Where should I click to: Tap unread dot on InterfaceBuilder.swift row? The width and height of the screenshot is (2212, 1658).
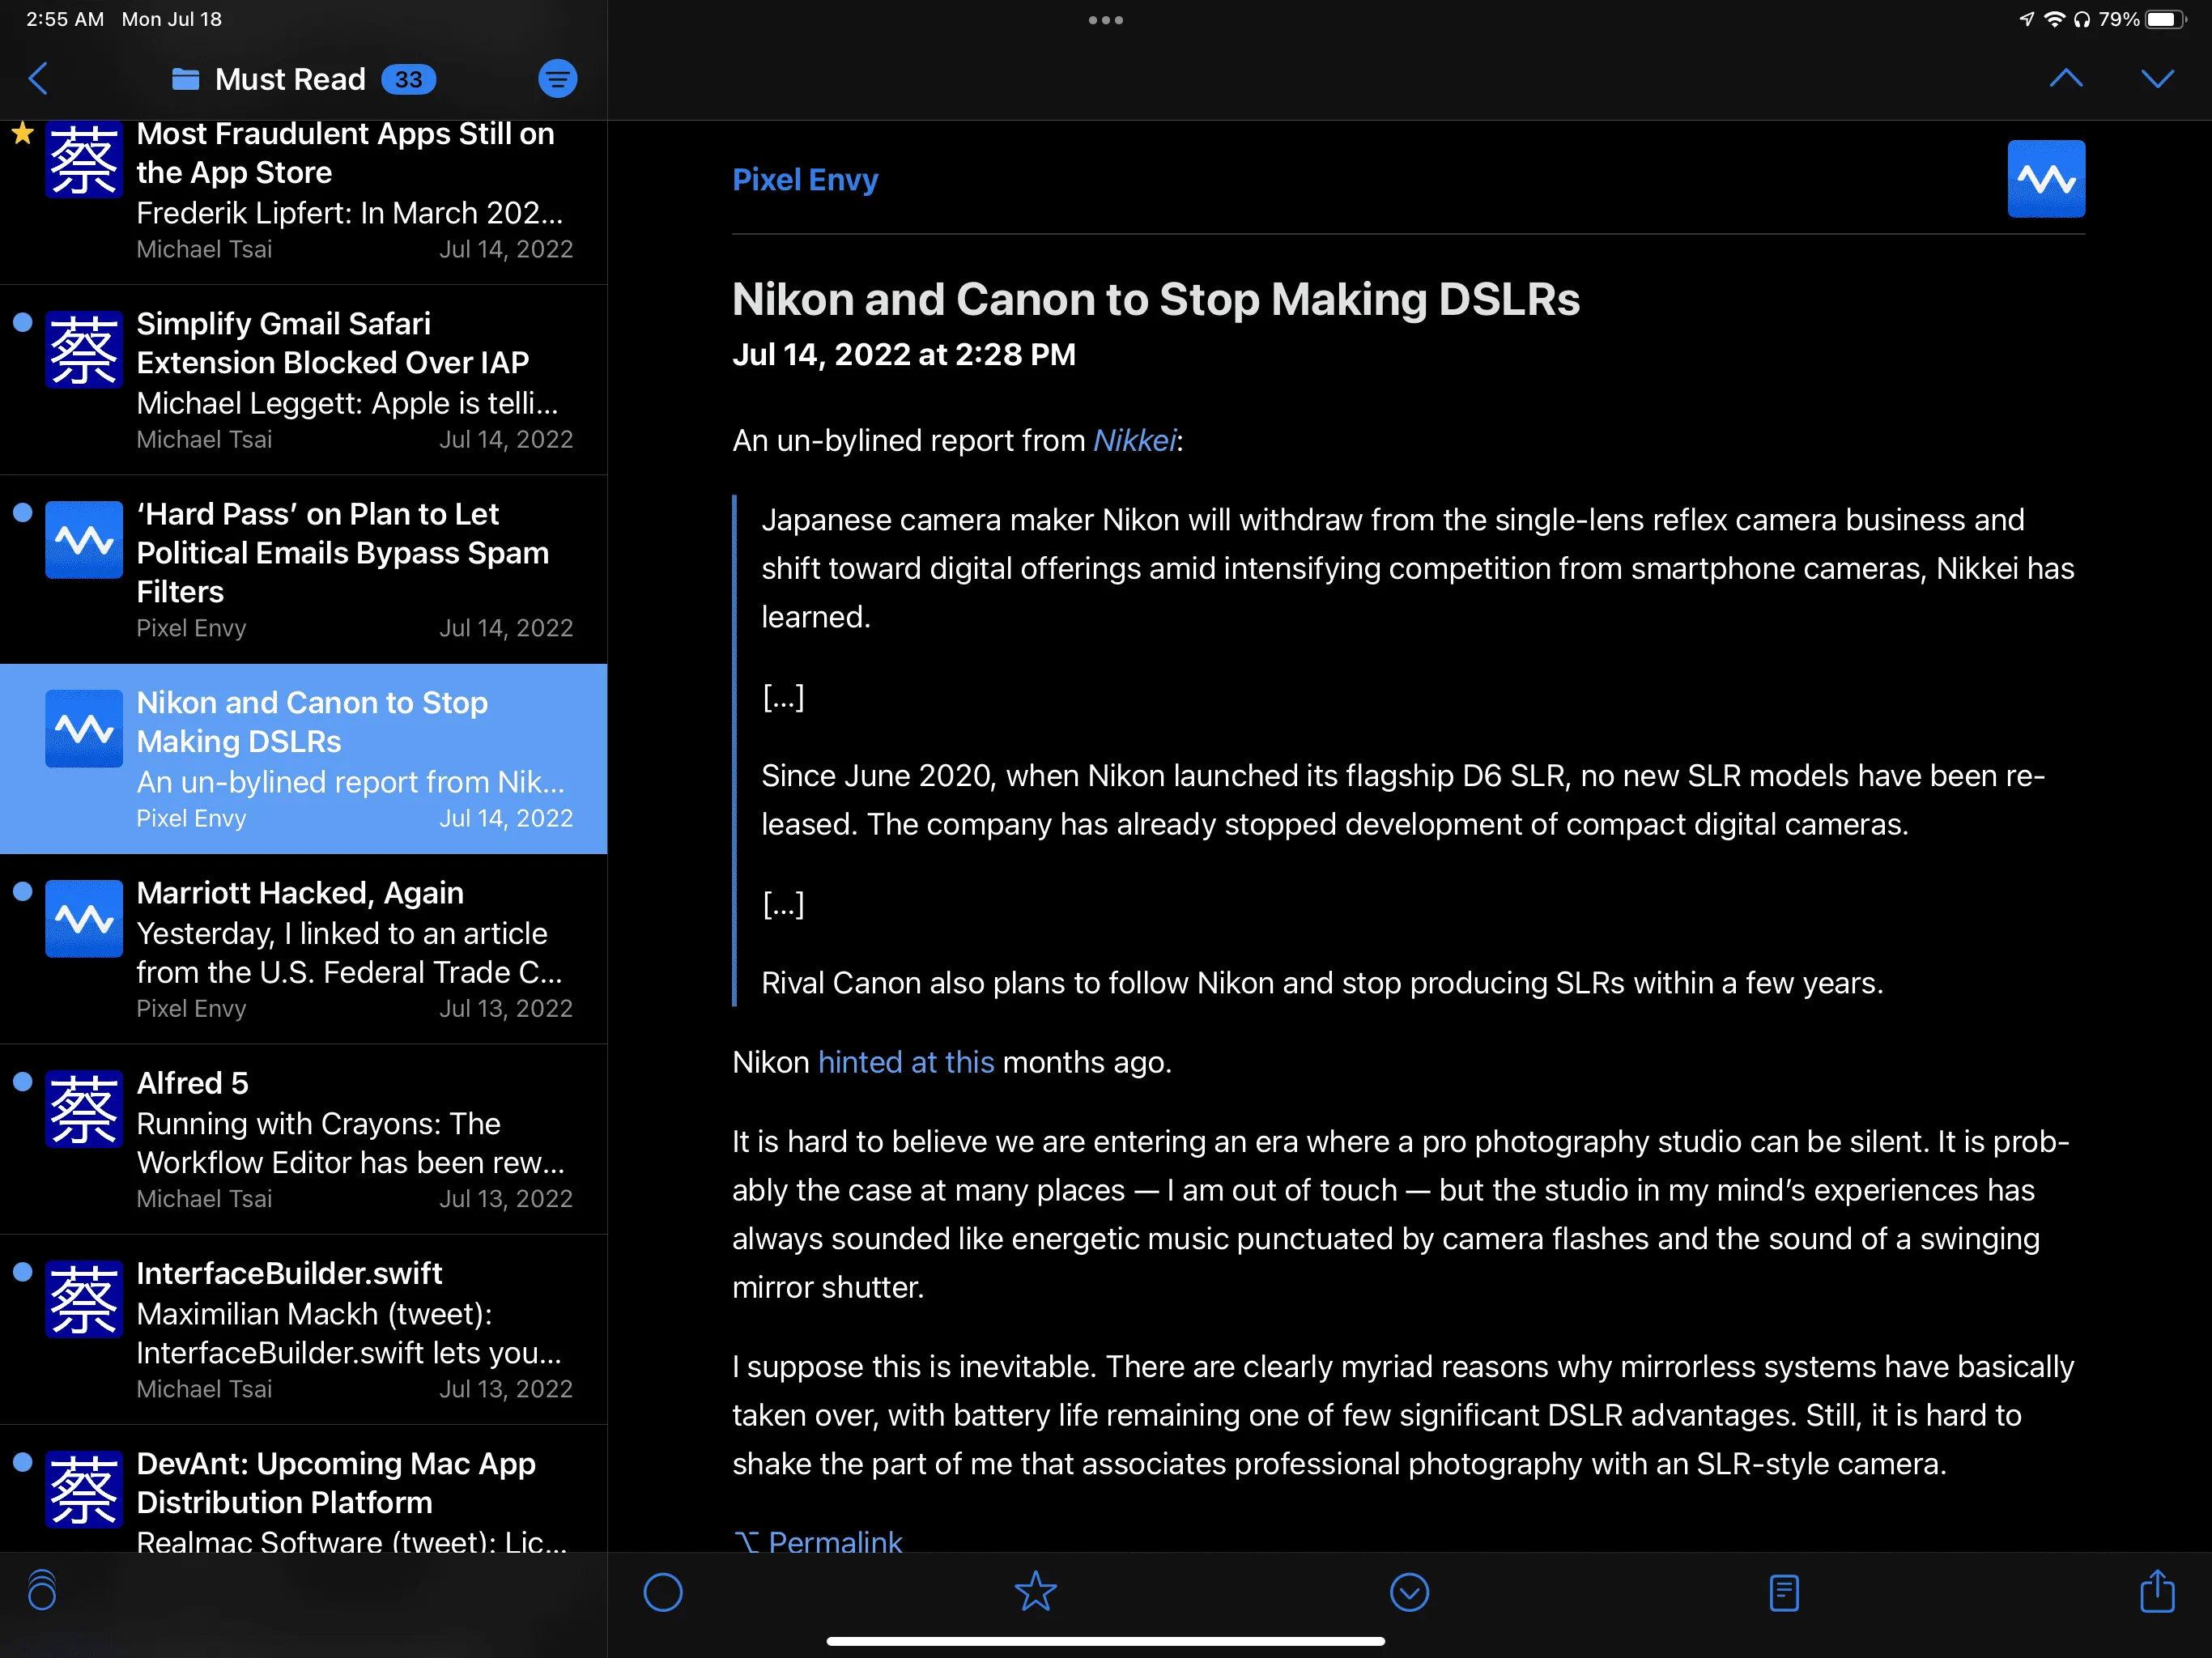pos(23,1271)
